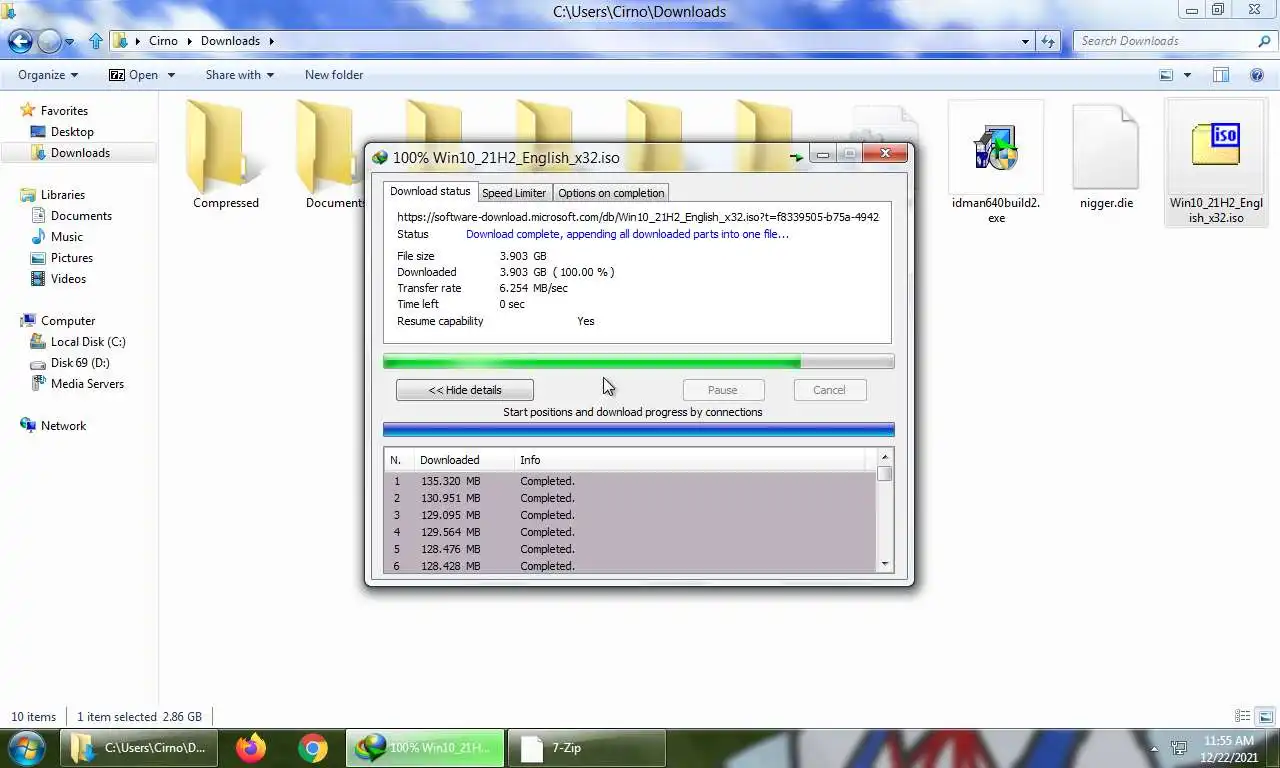The width and height of the screenshot is (1280, 768).
Task: Select Favorites in navigation pane
Action: [x=64, y=111]
